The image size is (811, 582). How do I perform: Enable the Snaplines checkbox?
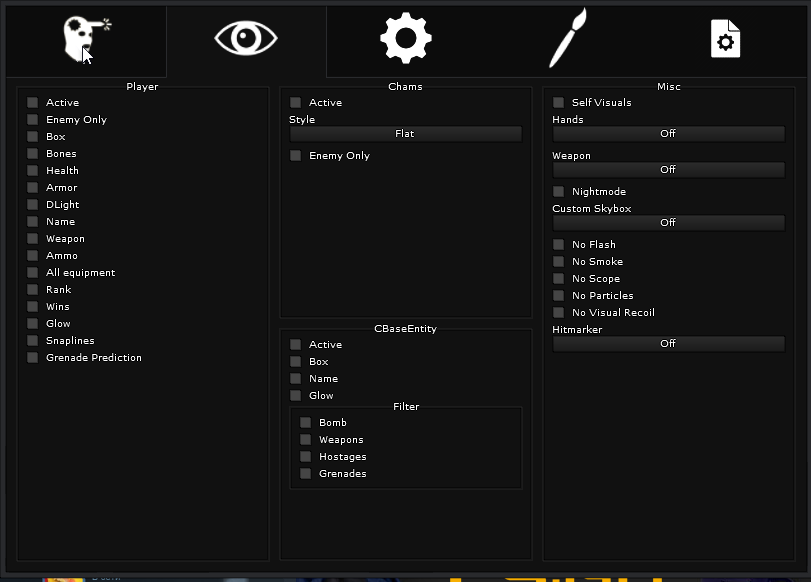(33, 340)
